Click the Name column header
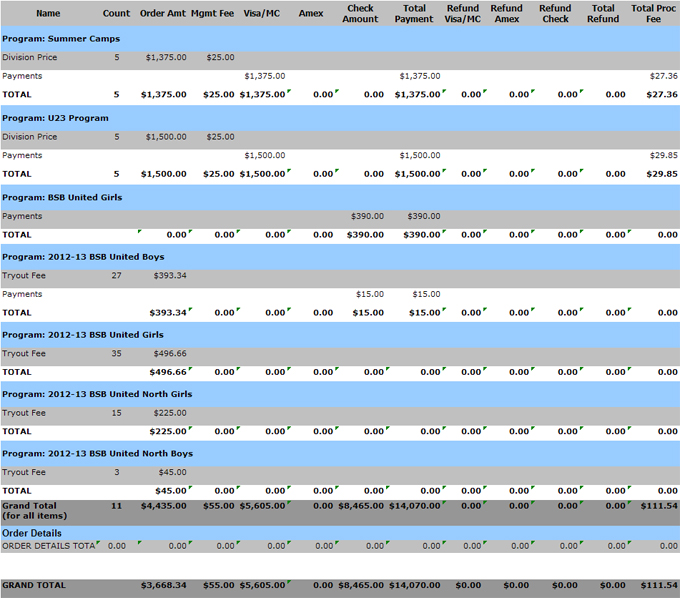Viewport: 680px width, 598px height. tap(48, 13)
